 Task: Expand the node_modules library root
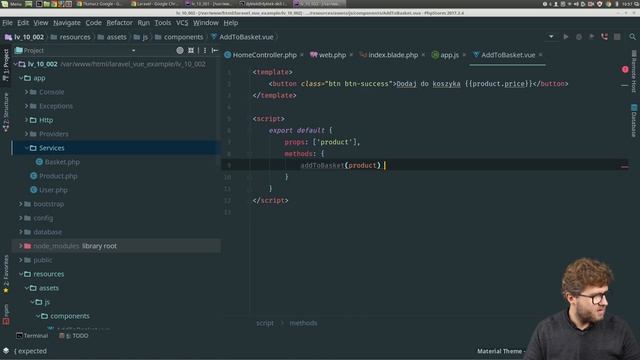point(21,246)
